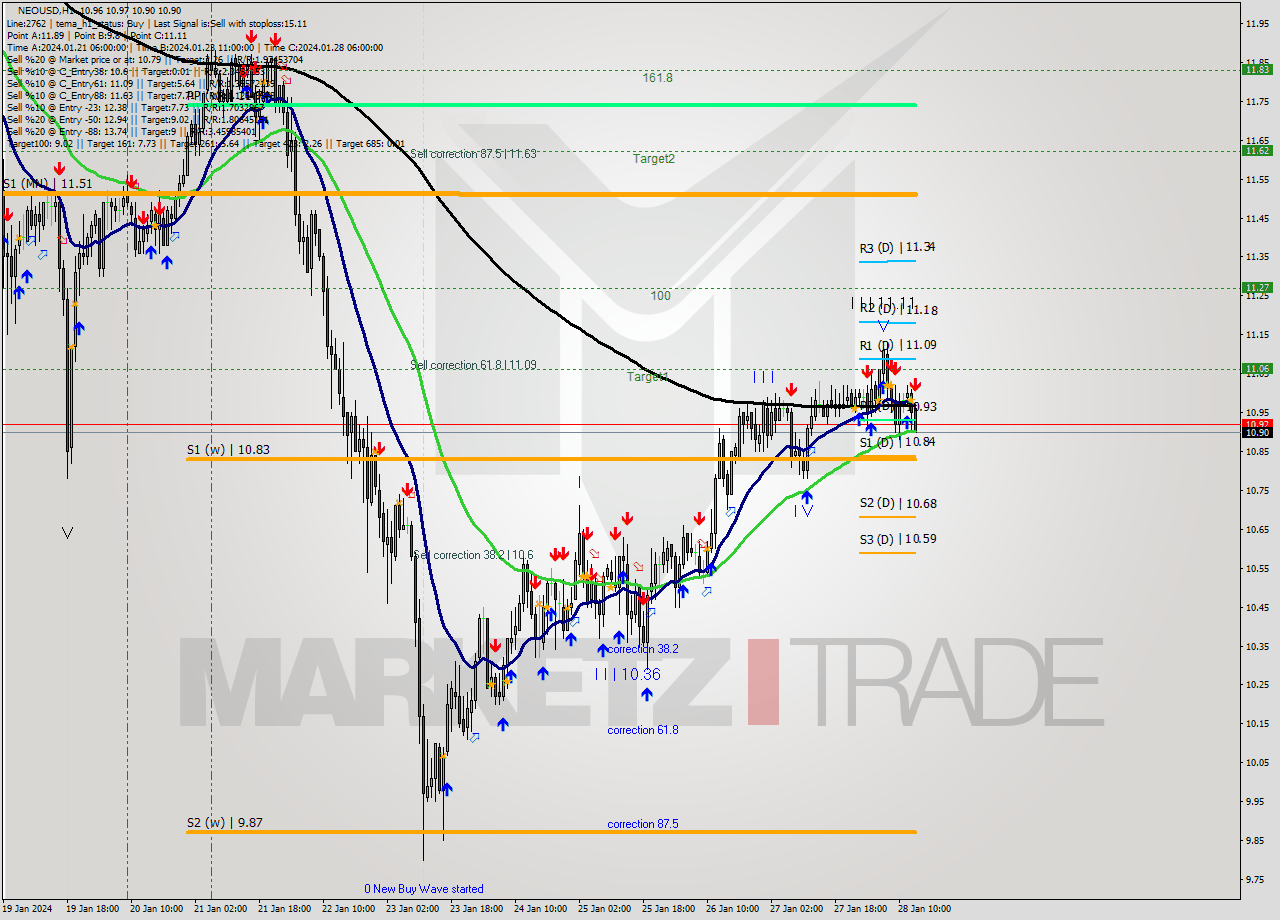Image resolution: width=1280 pixels, height=920 pixels.
Task: Click the '28 Jan 10:00' time axis label
Action: click(924, 909)
